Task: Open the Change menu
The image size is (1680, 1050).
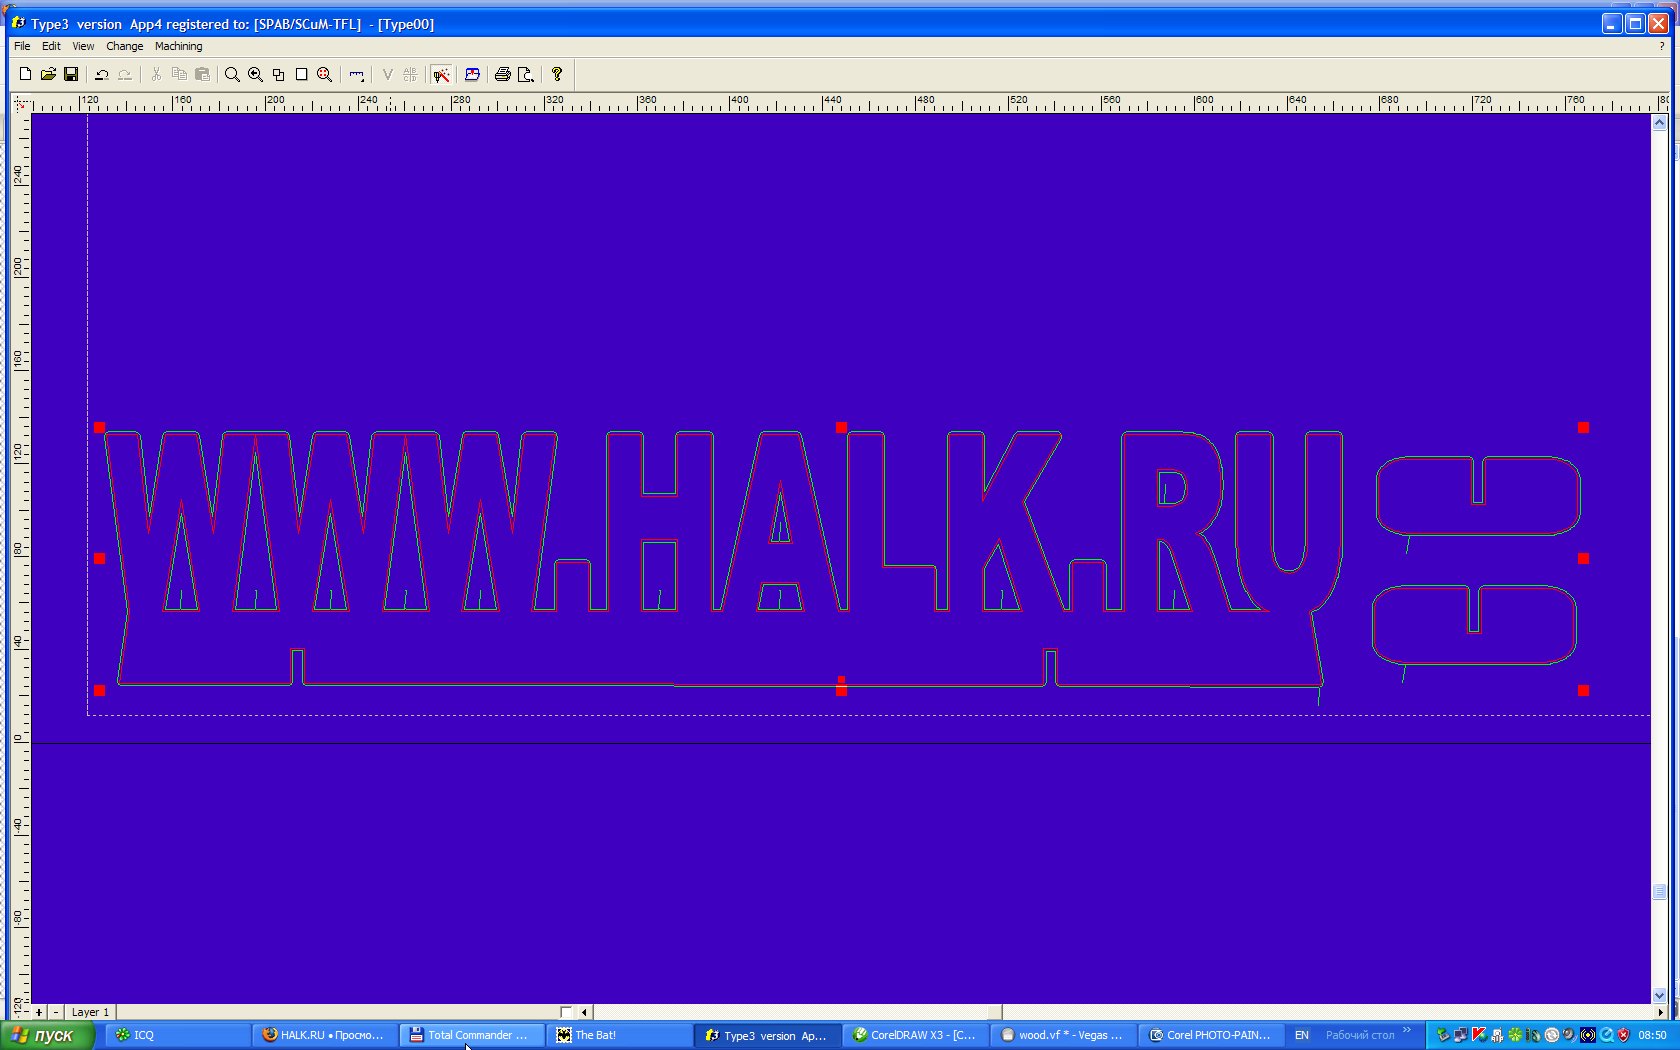Action: [x=124, y=46]
